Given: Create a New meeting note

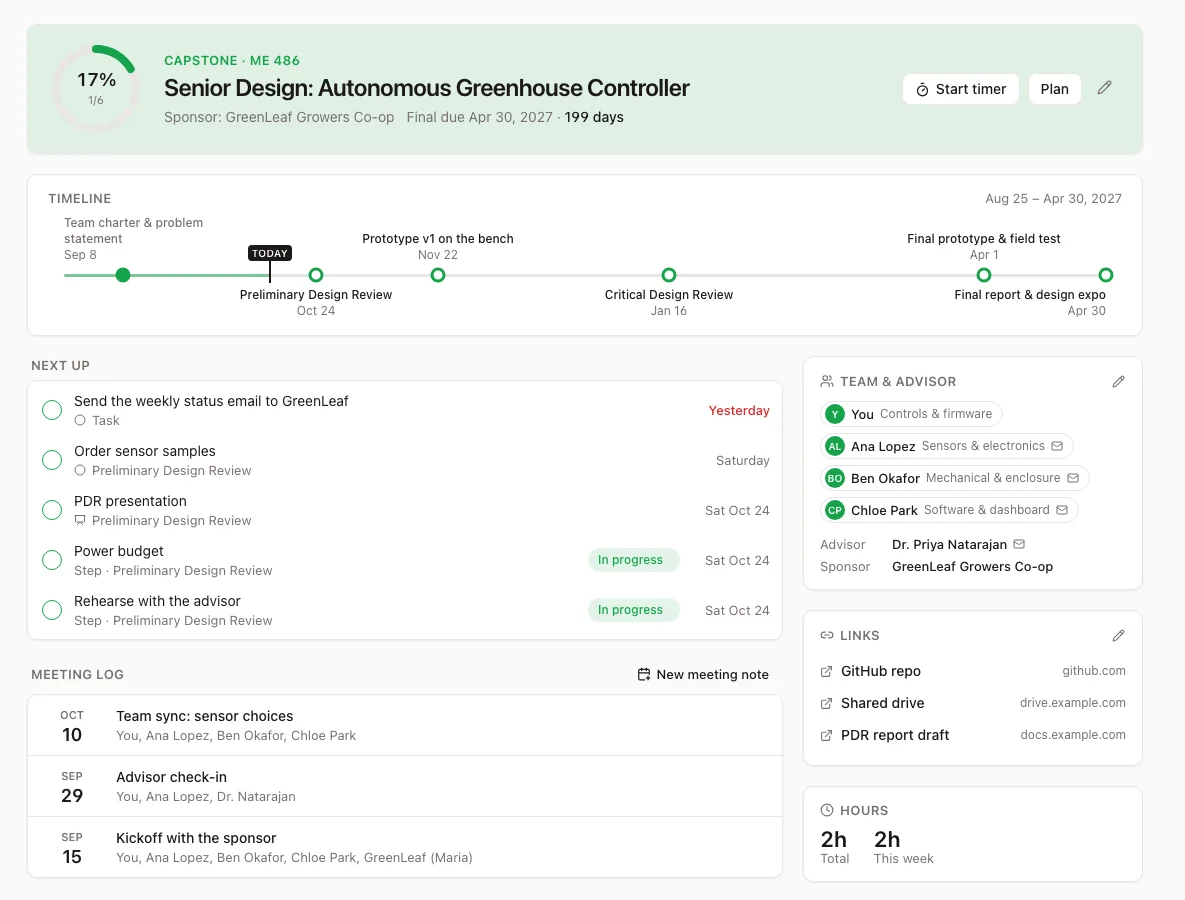Looking at the screenshot, I should [x=703, y=674].
